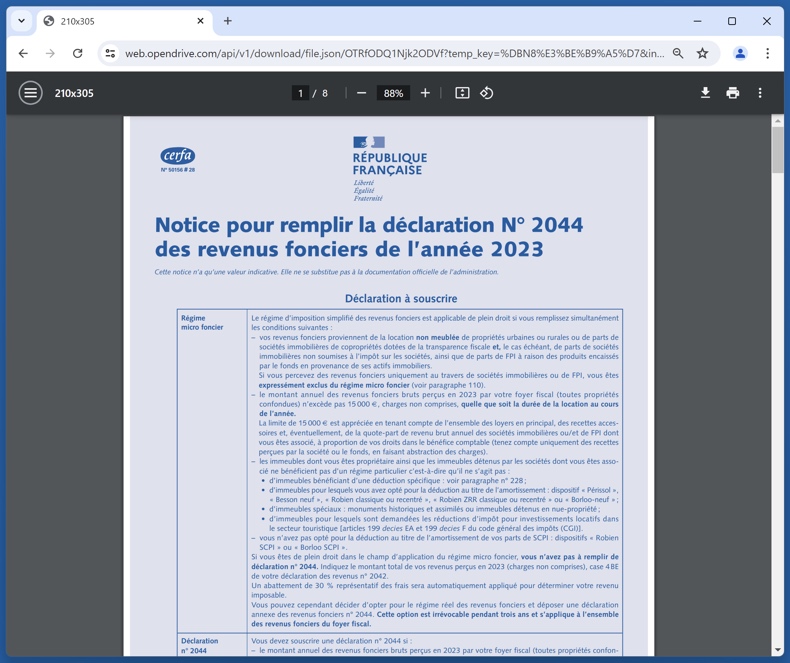The width and height of the screenshot is (790, 663).
Task: Click the 88% zoom level field
Action: point(393,93)
